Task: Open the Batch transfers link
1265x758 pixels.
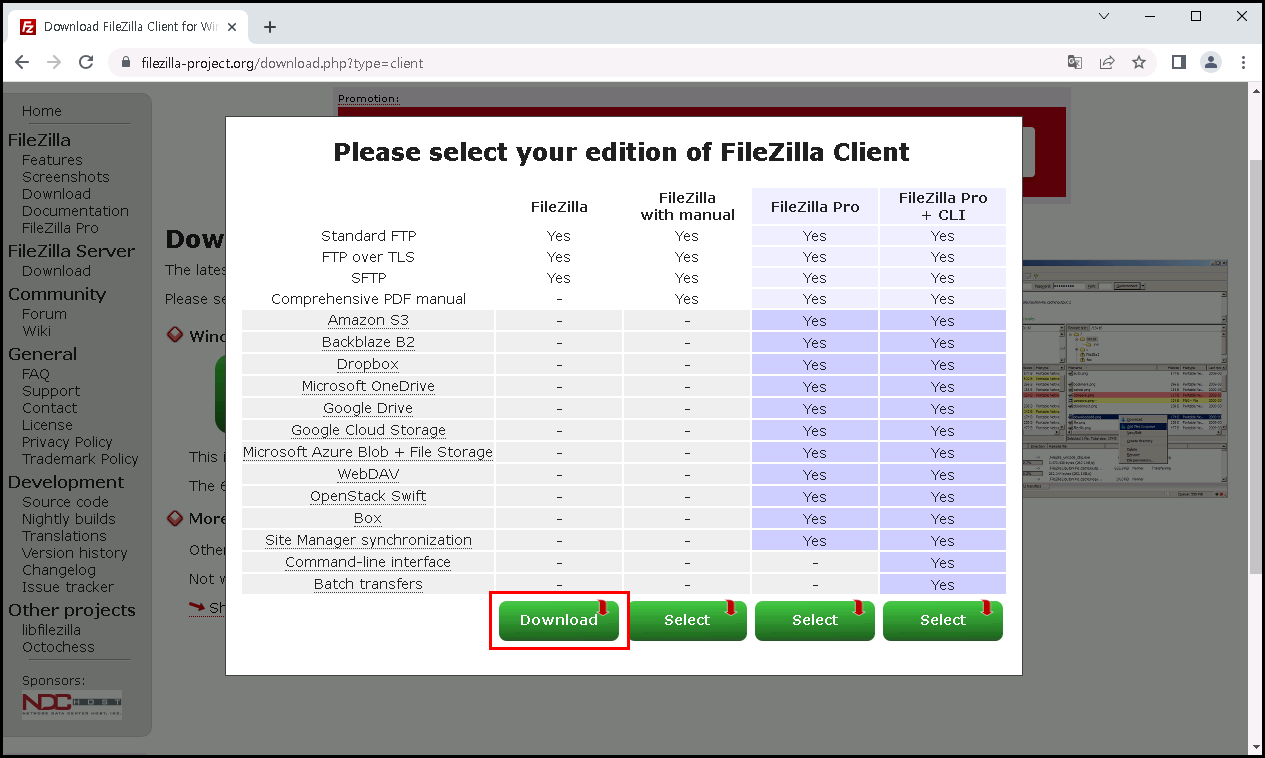Action: [368, 584]
